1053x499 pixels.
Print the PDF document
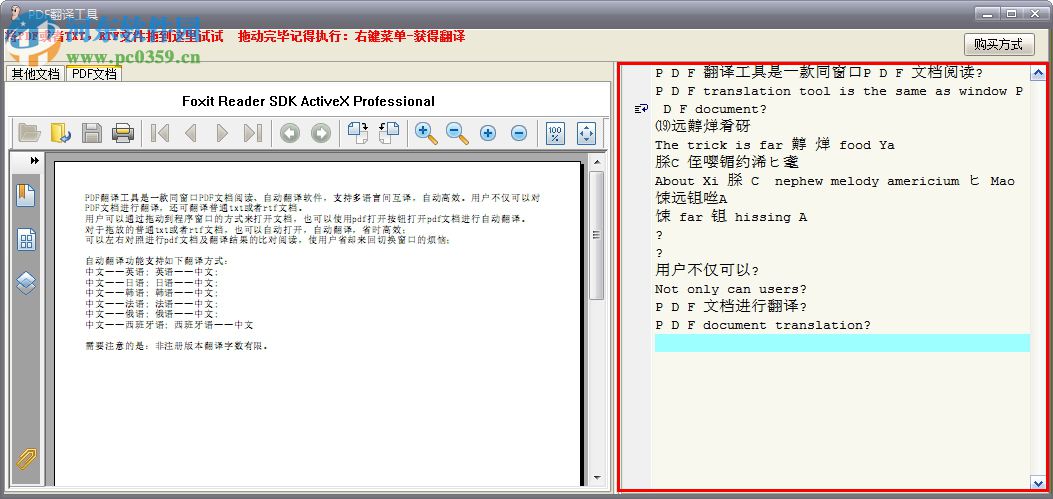point(123,133)
